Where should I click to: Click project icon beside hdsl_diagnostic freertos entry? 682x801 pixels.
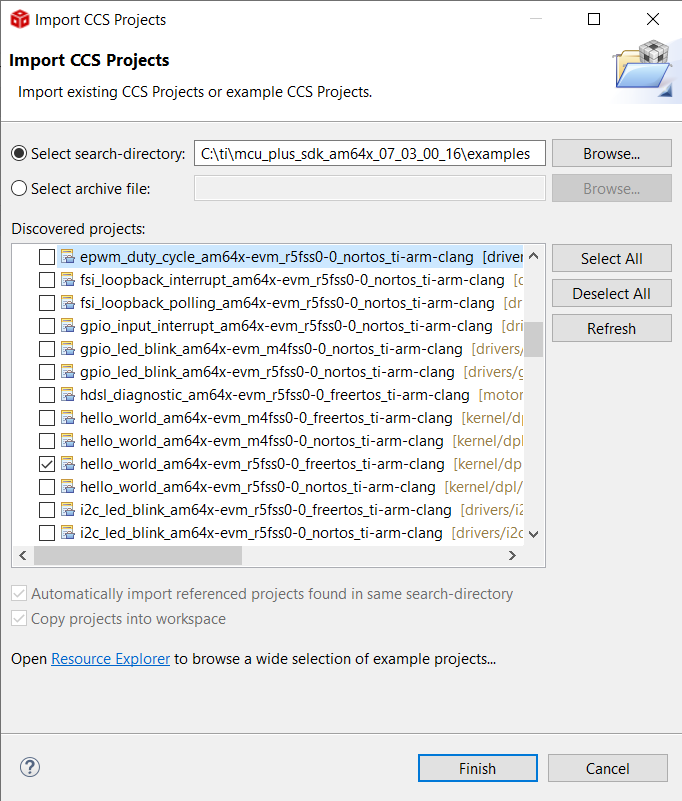(x=68, y=395)
